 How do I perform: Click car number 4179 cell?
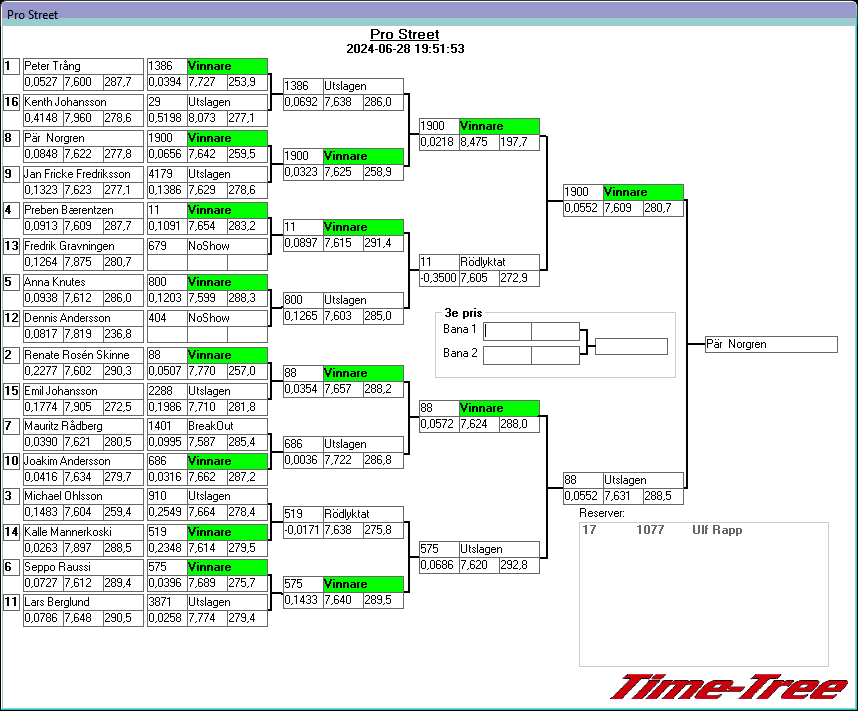167,175
